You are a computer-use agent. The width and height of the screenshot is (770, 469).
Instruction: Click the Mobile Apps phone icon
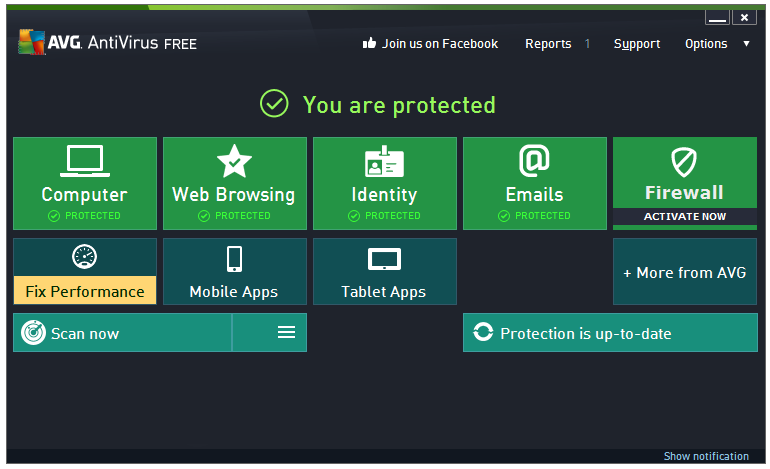click(x=234, y=259)
